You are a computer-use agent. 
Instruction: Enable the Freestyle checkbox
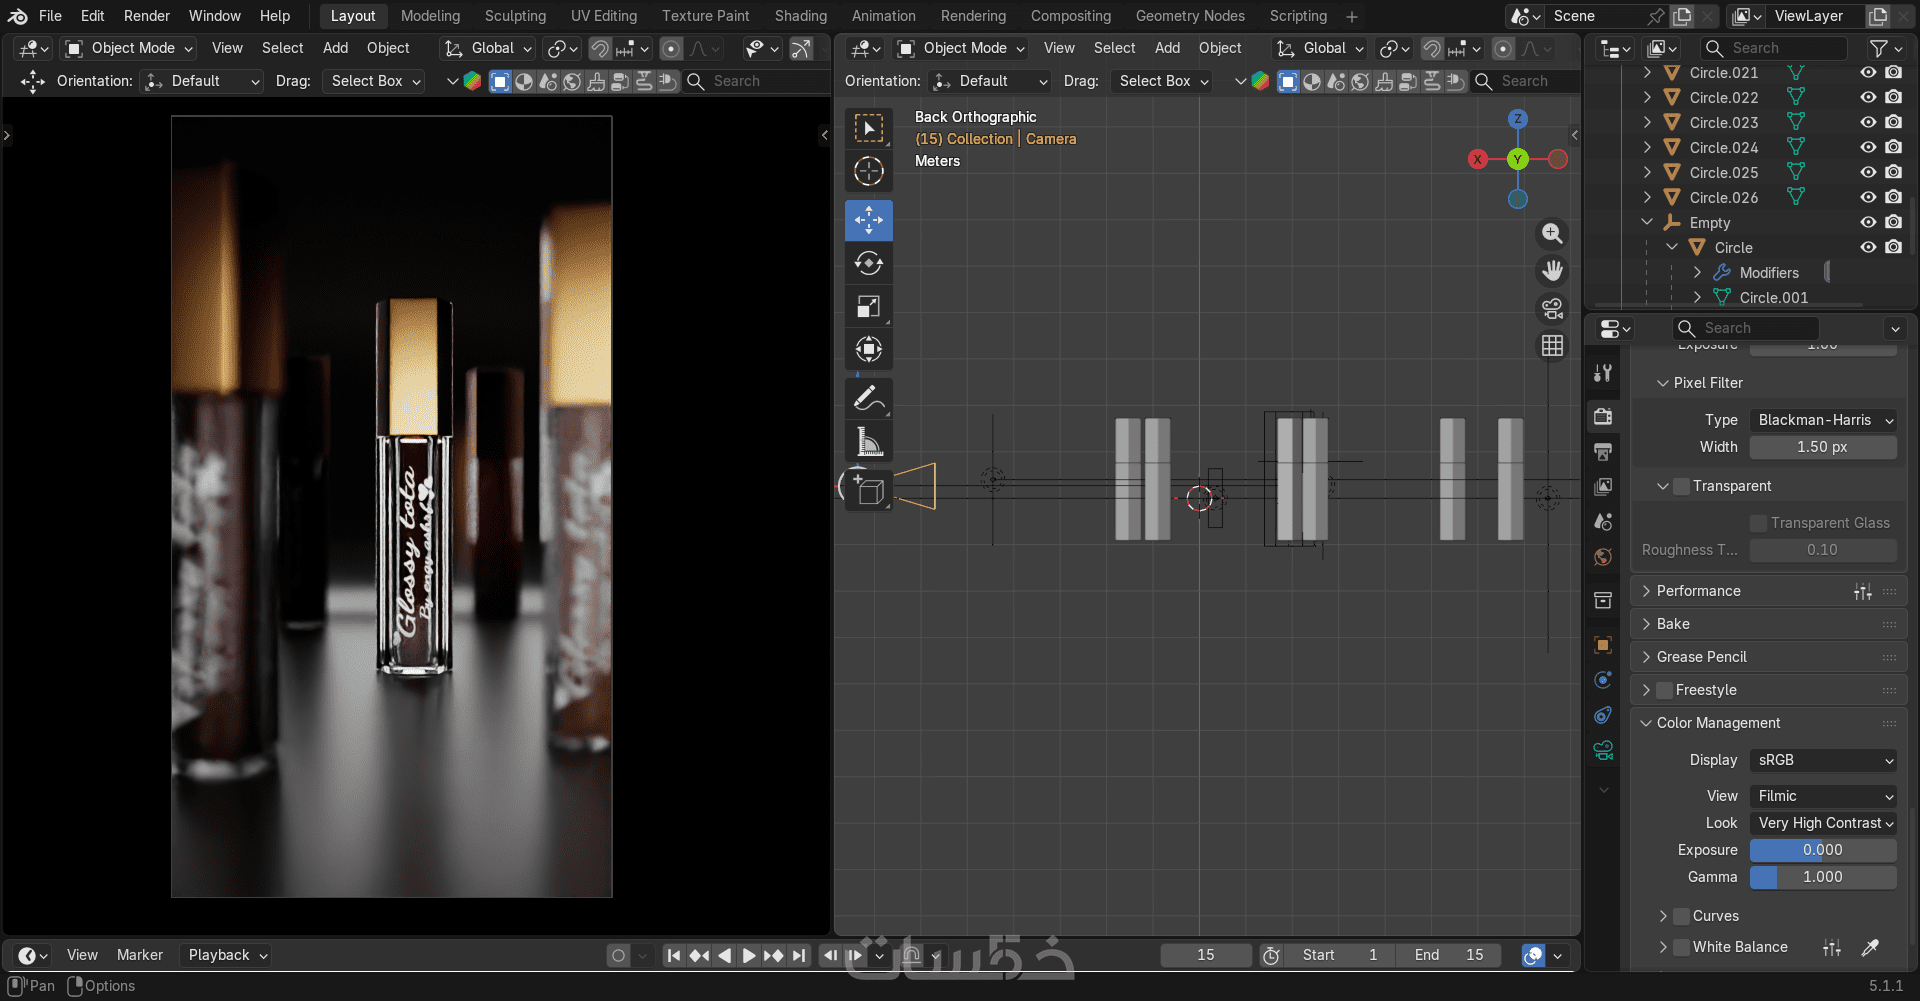tap(1665, 690)
